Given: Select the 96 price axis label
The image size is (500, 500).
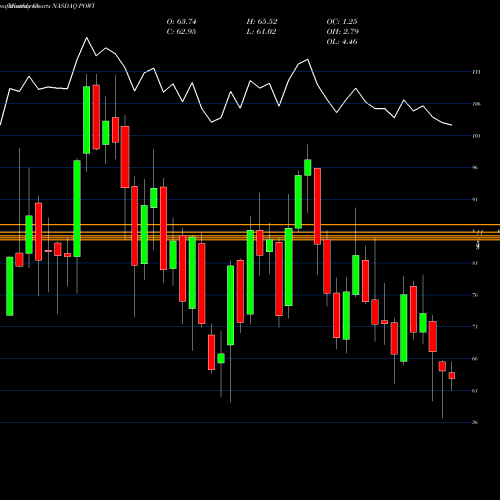Looking at the screenshot, I should coord(475,167).
